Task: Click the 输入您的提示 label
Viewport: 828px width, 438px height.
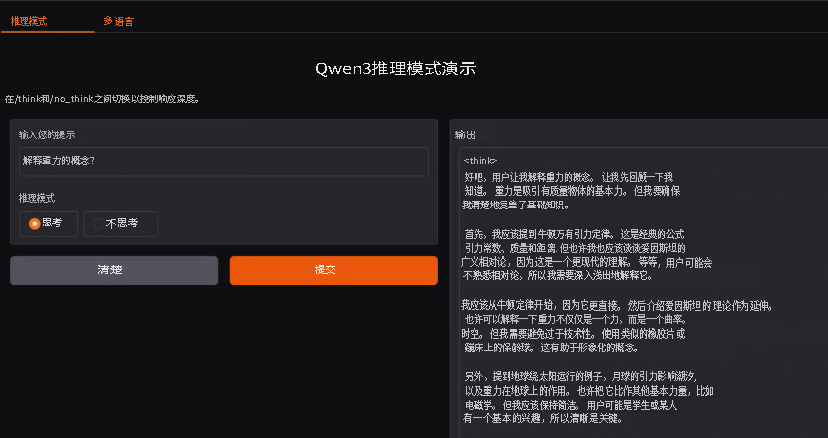Action: [47, 135]
